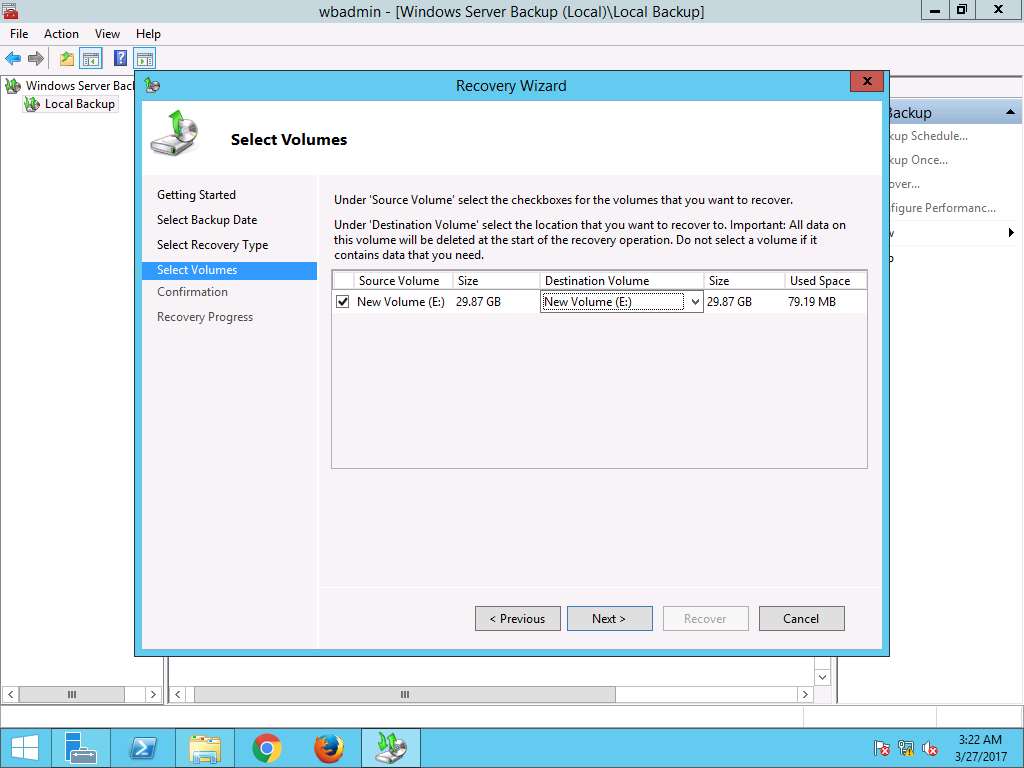
Task: Go to the Select Recovery Type step
Action: [212, 245]
